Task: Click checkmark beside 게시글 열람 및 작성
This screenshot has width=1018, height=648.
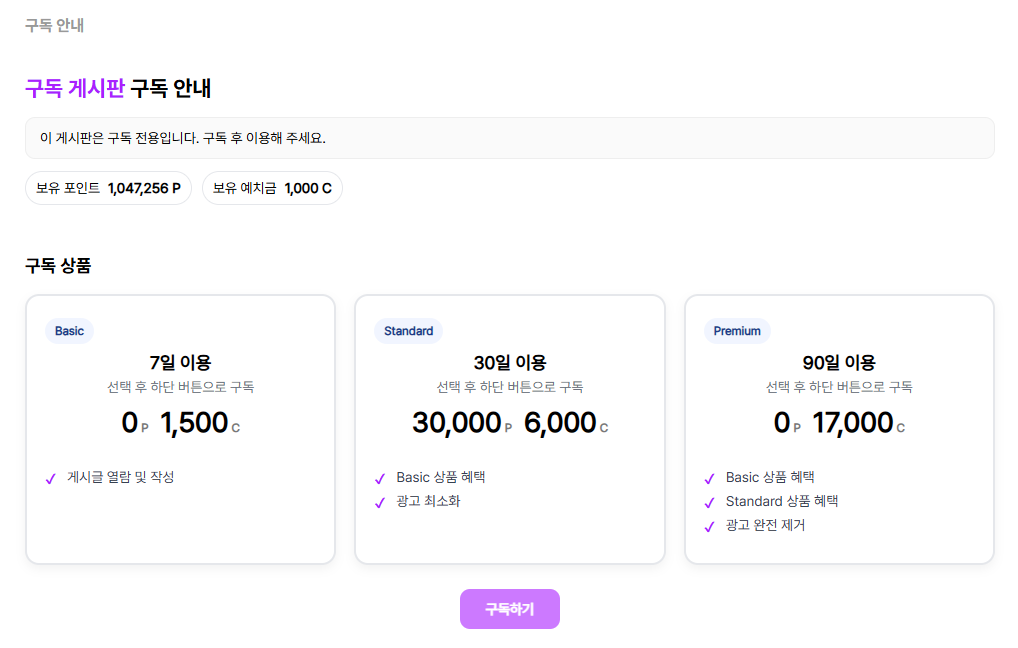Action: pos(51,479)
